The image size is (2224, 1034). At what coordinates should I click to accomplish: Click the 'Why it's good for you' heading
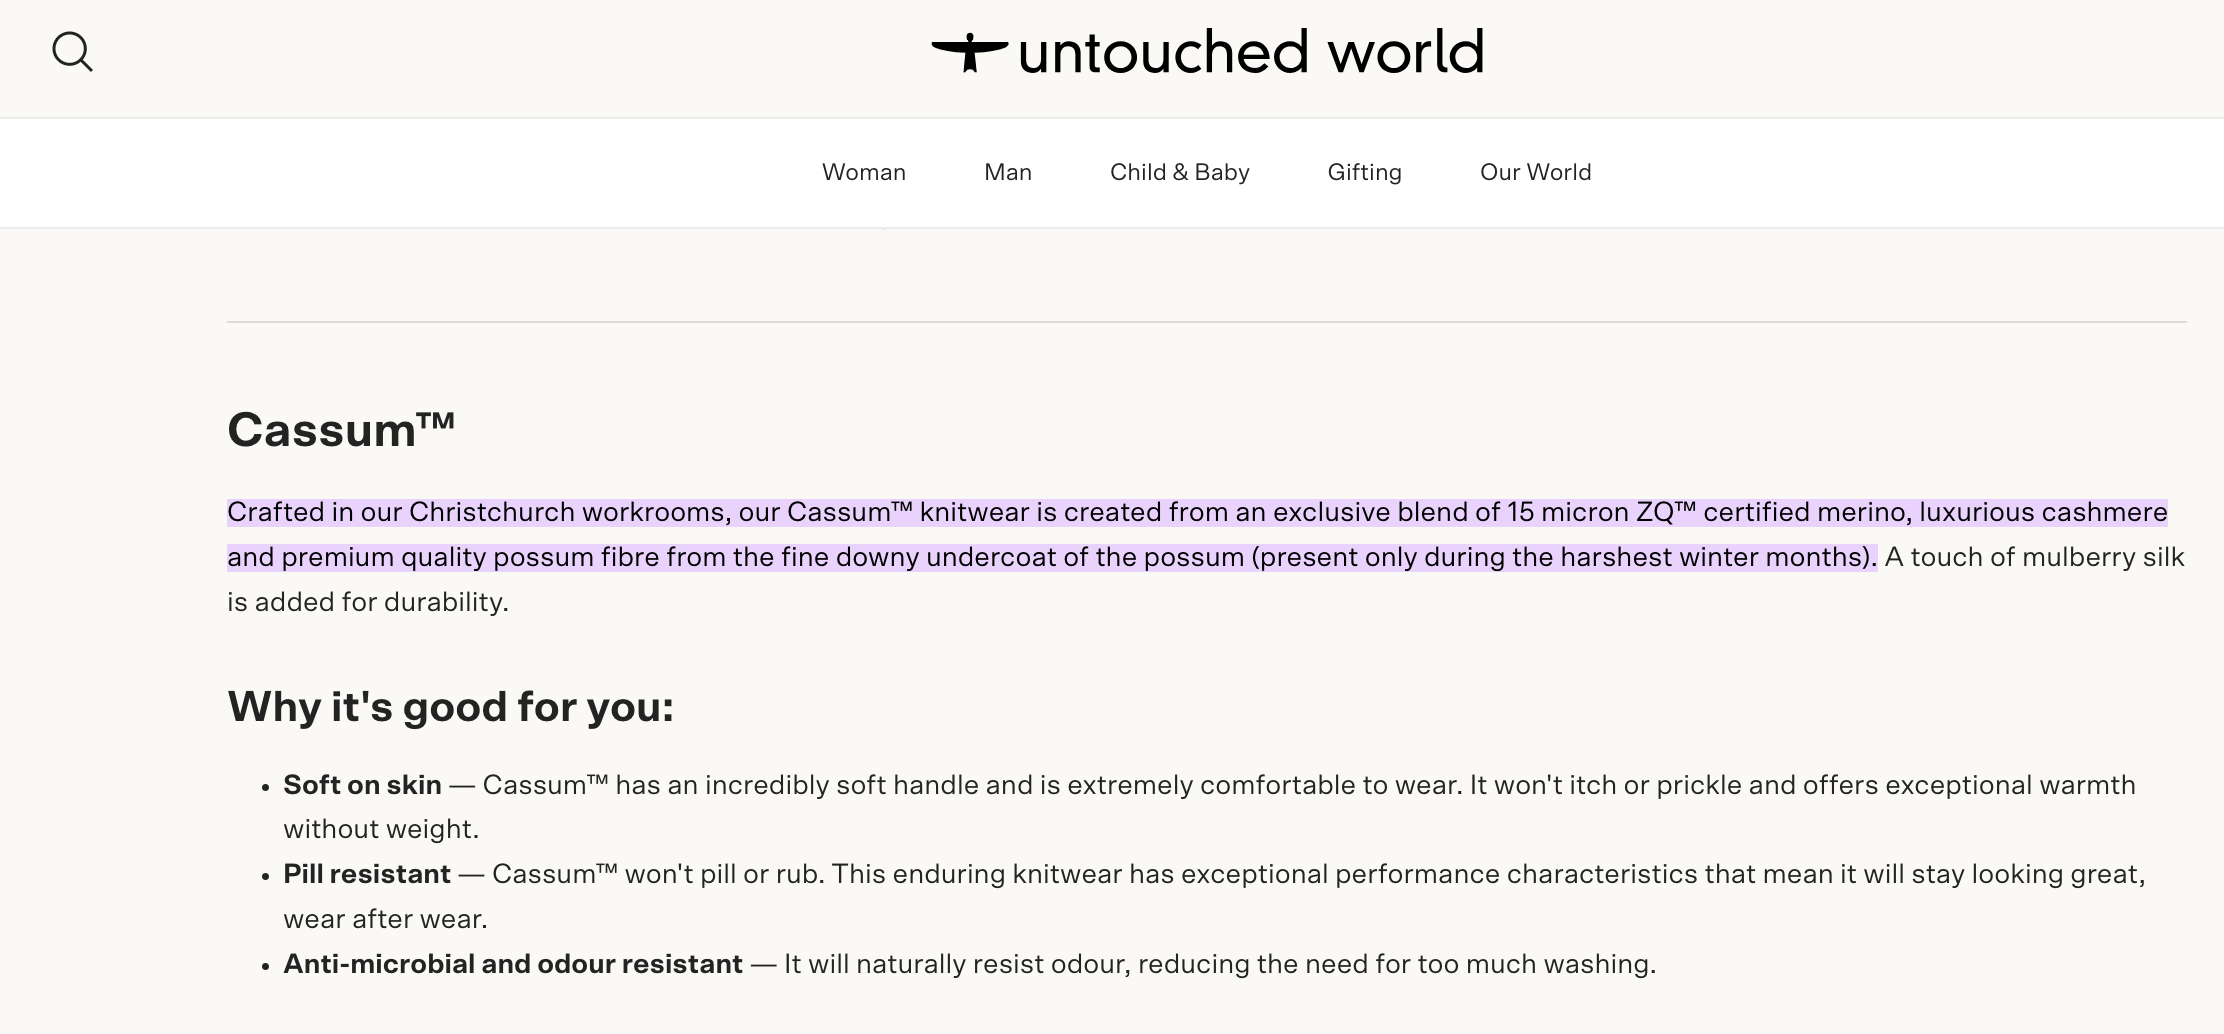pyautogui.click(x=452, y=707)
